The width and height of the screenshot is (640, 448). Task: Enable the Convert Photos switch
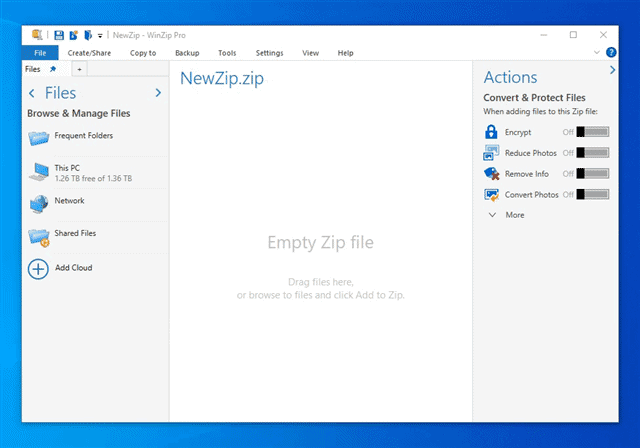click(593, 195)
